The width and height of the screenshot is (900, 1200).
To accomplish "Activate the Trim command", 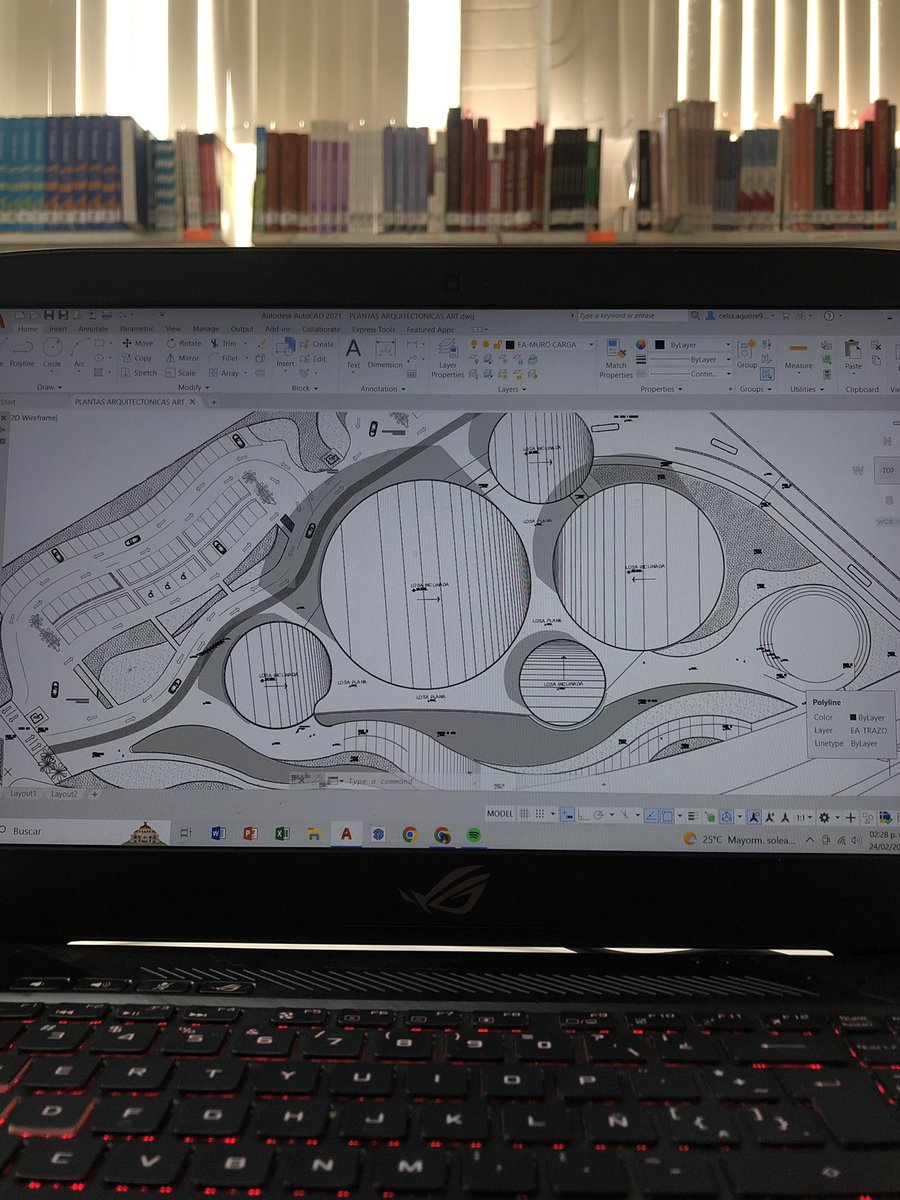I will pyautogui.click(x=223, y=343).
